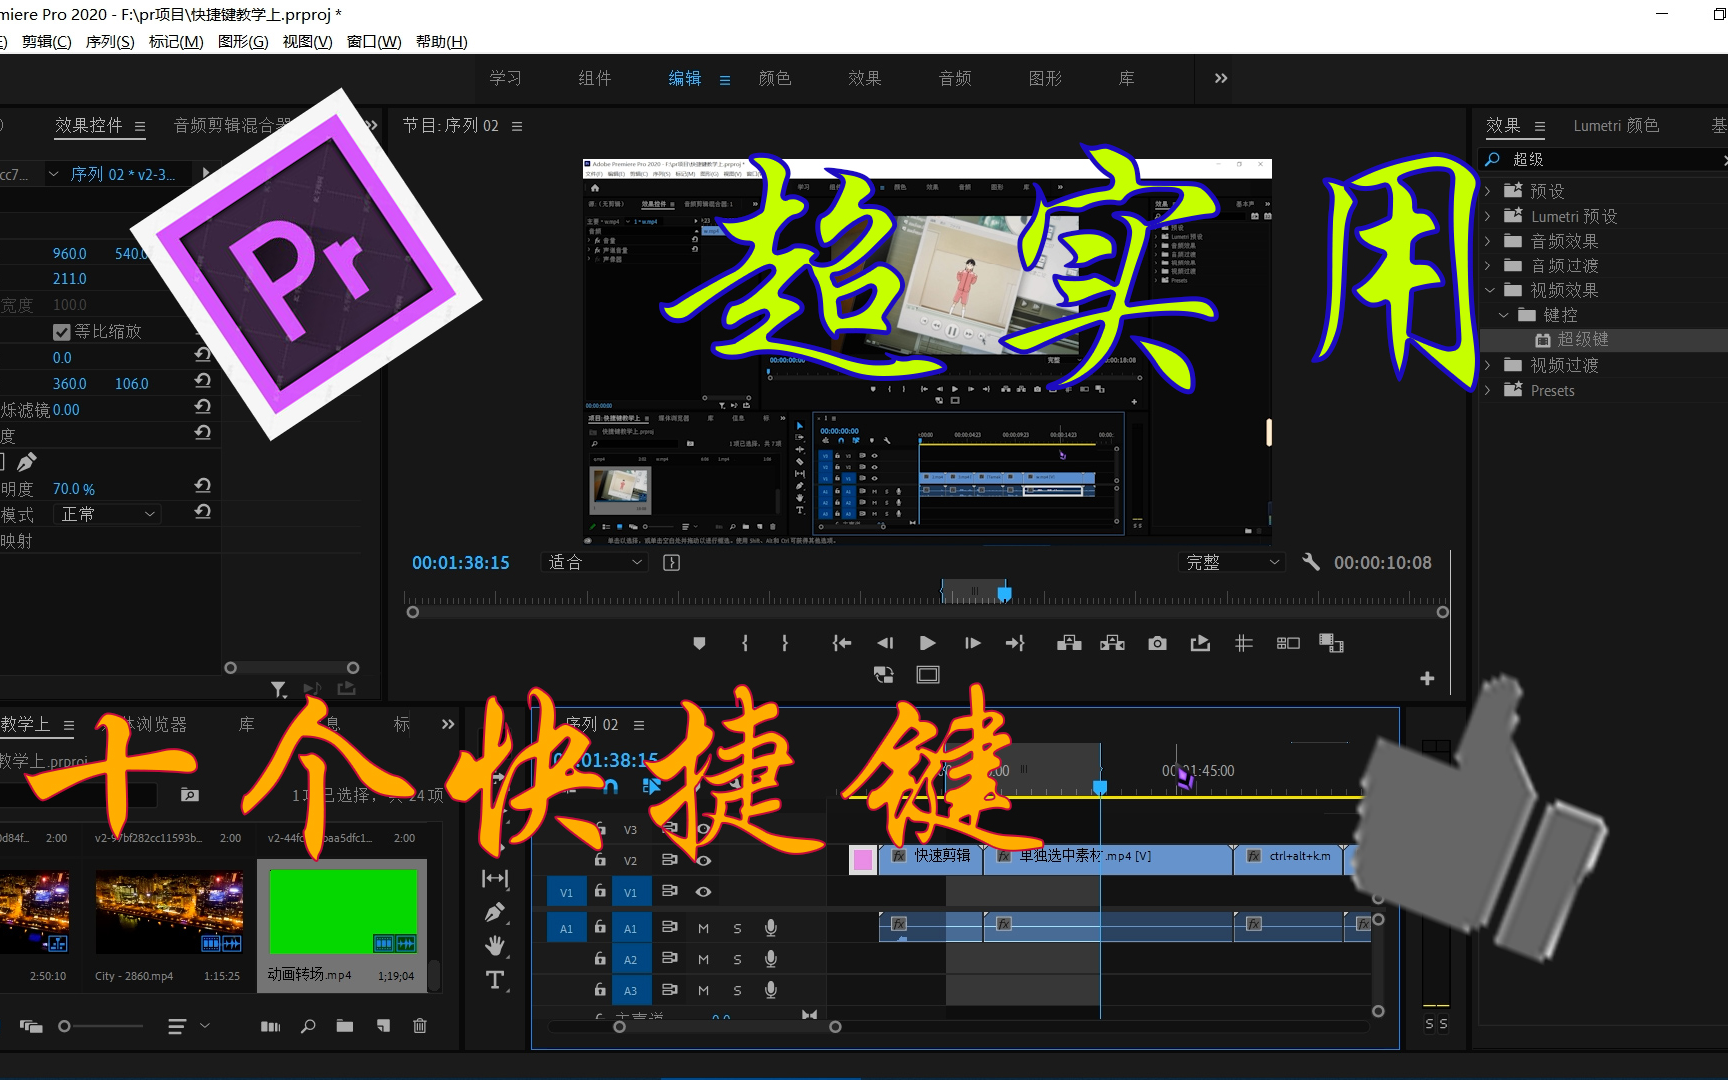1728x1080 pixels.
Task: Switch to the 音频 workspace tab
Action: [955, 78]
